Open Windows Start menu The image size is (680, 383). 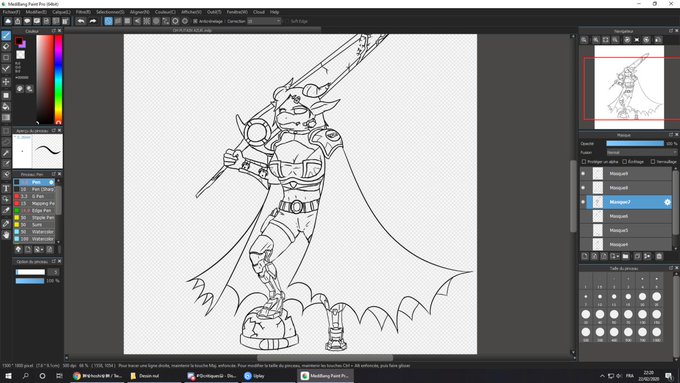pyautogui.click(x=8, y=376)
